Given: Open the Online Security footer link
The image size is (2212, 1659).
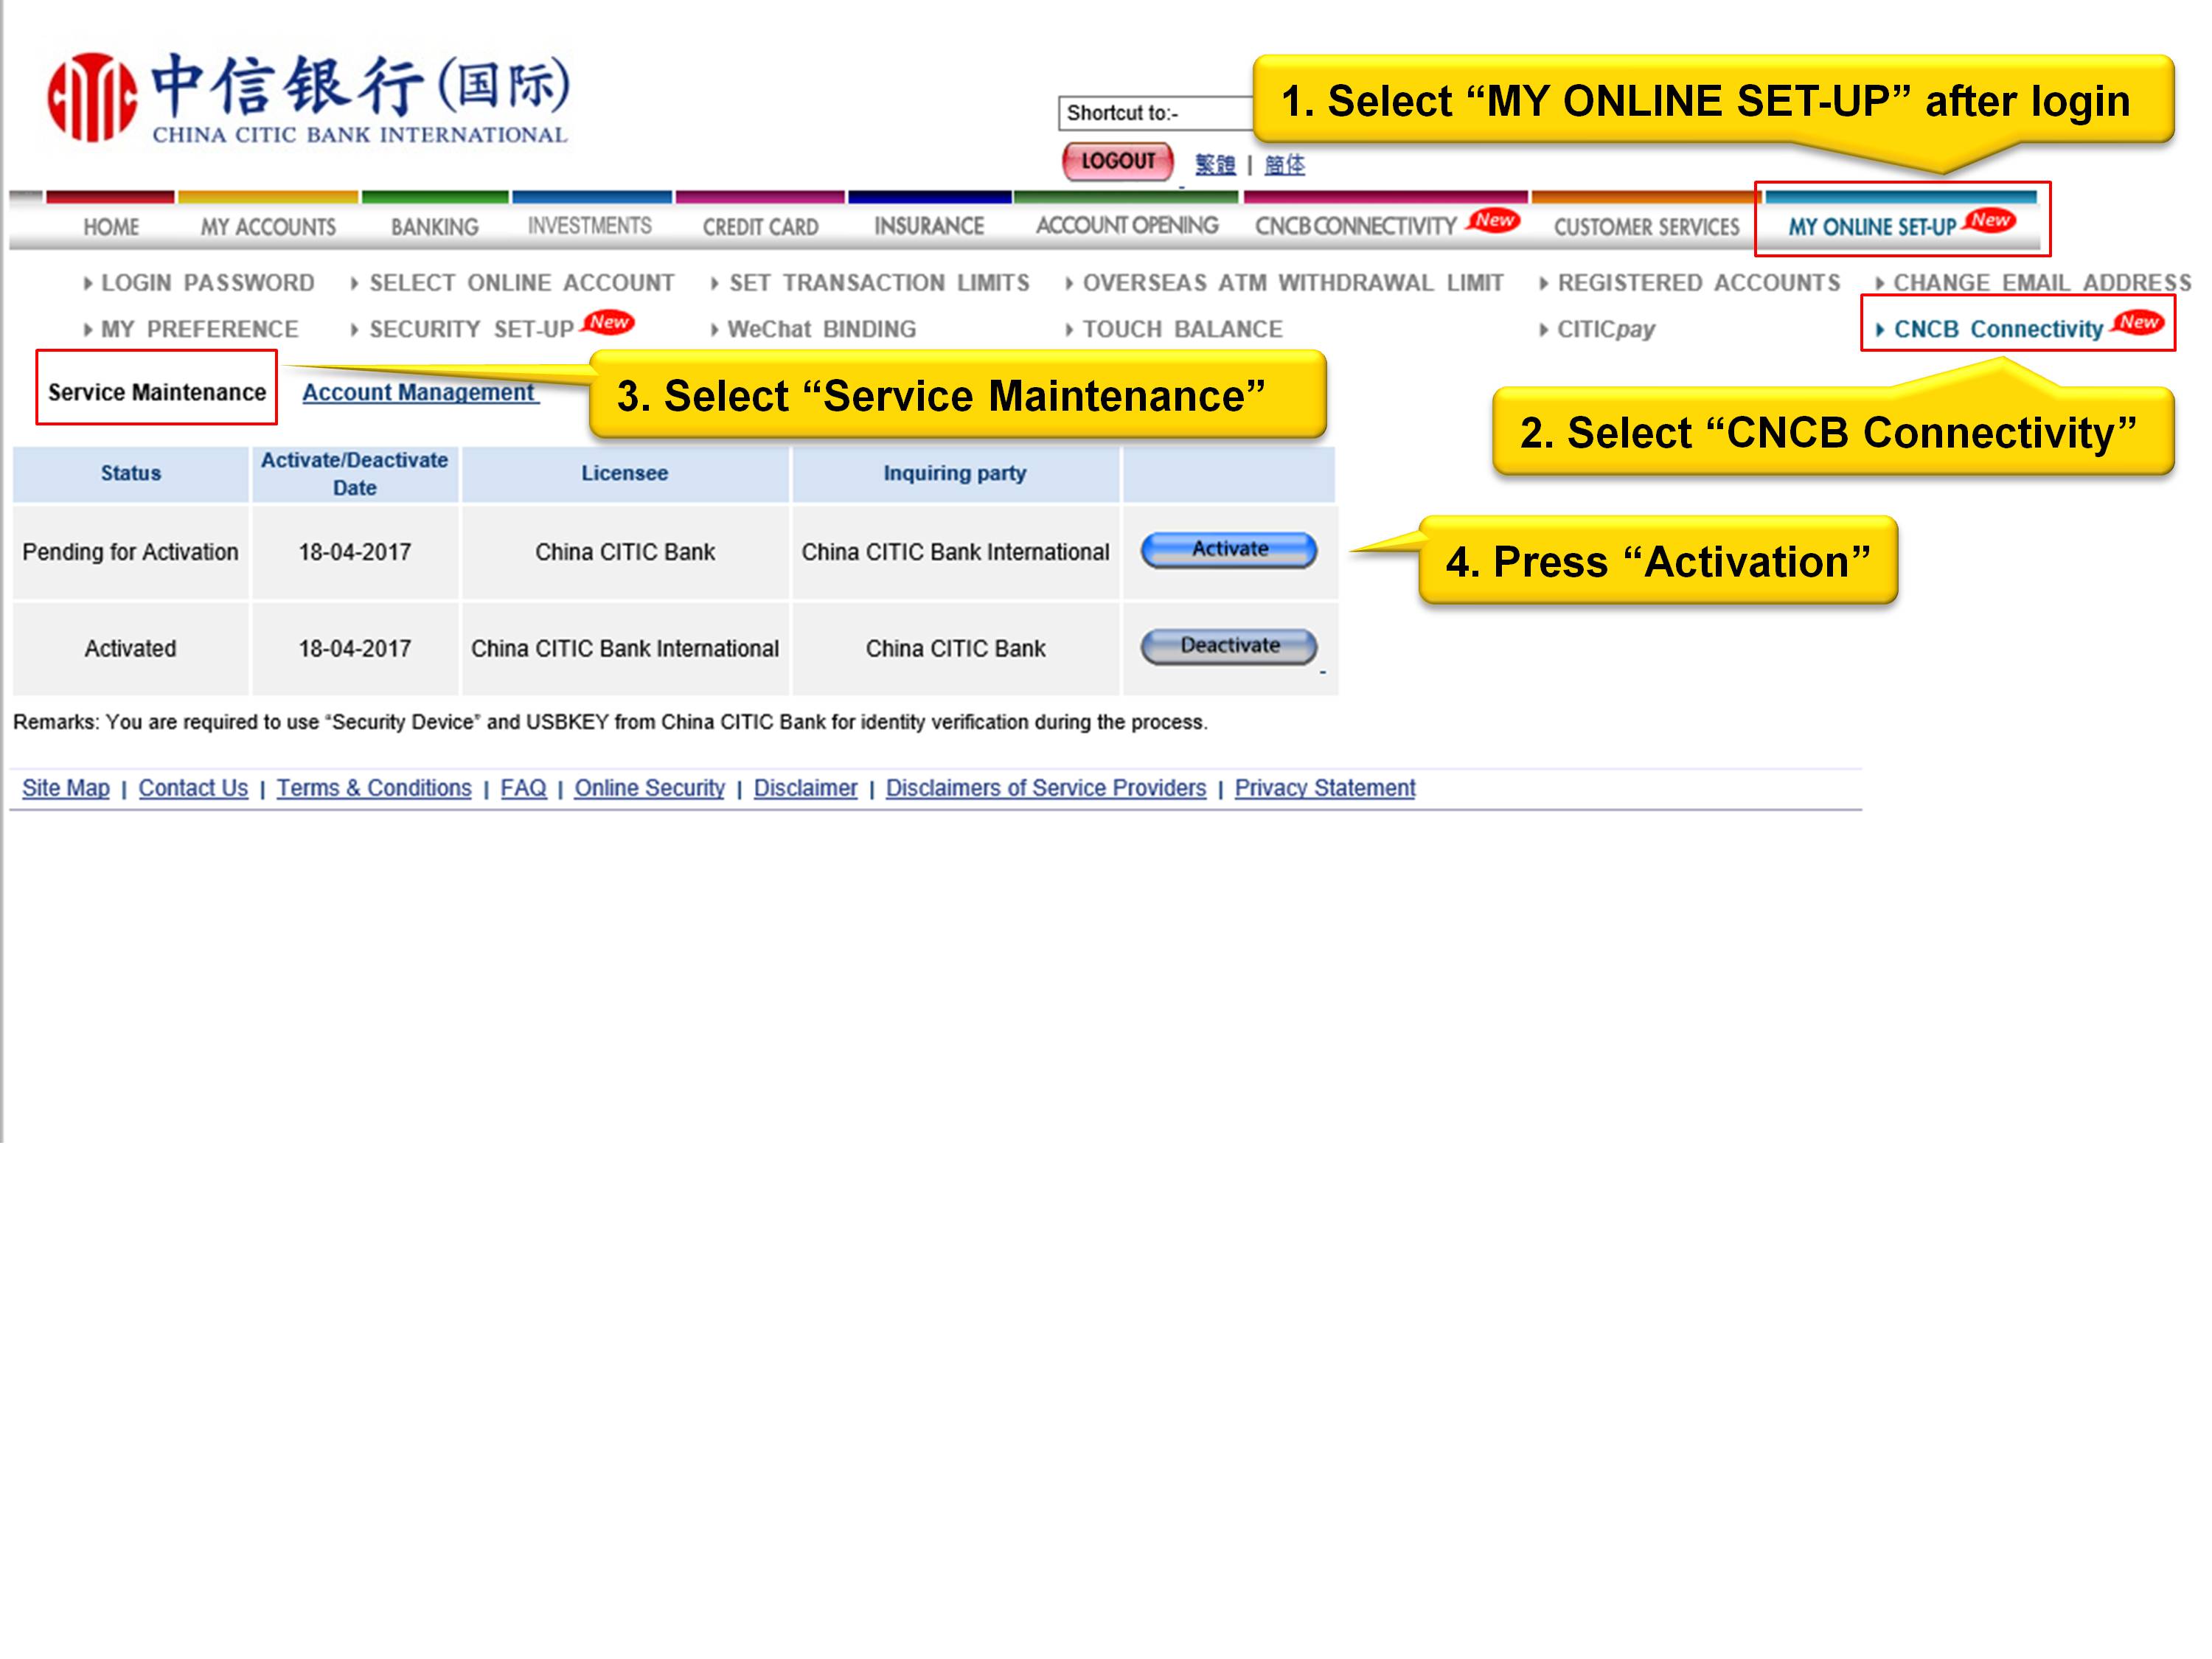Looking at the screenshot, I should (649, 788).
